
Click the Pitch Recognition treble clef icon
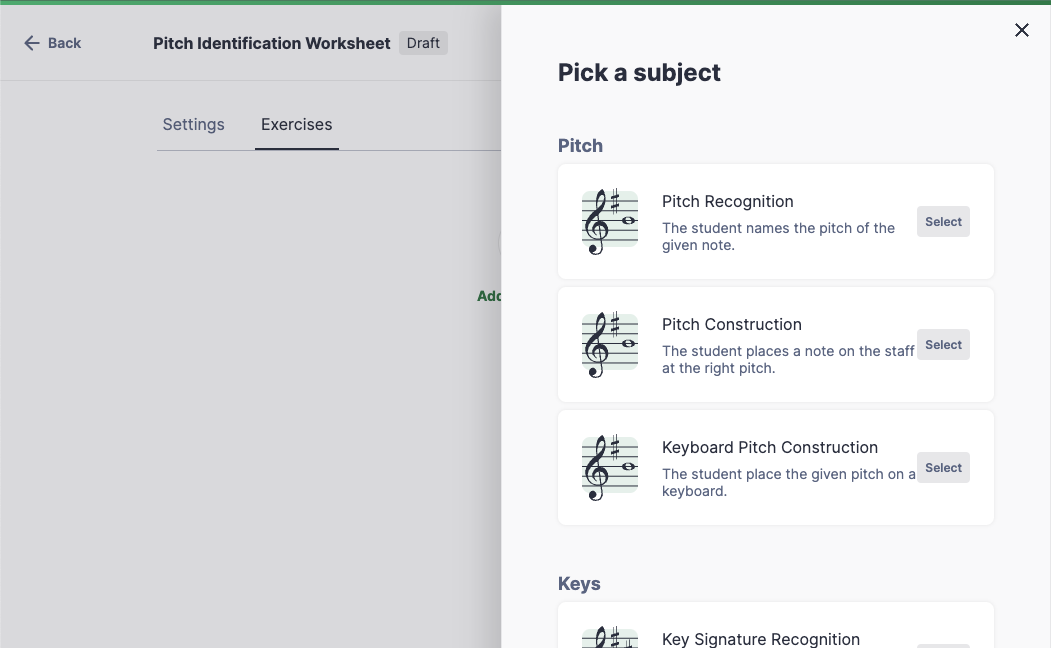click(x=609, y=222)
